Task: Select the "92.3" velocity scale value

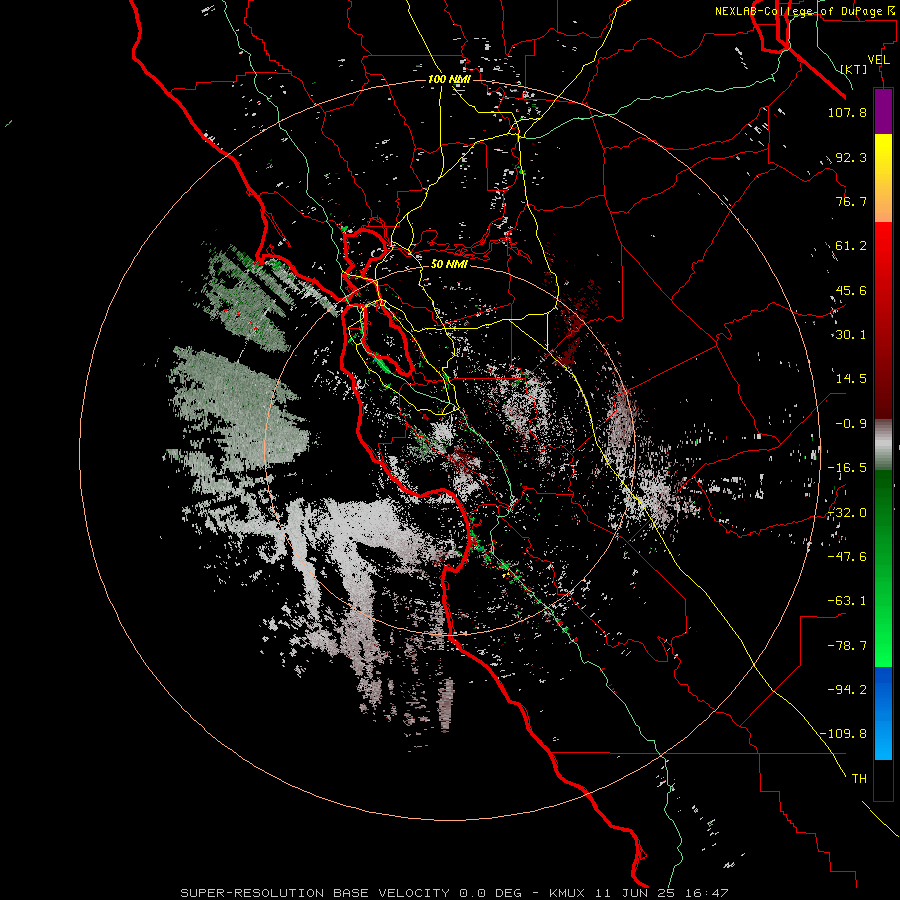Action: (x=851, y=157)
